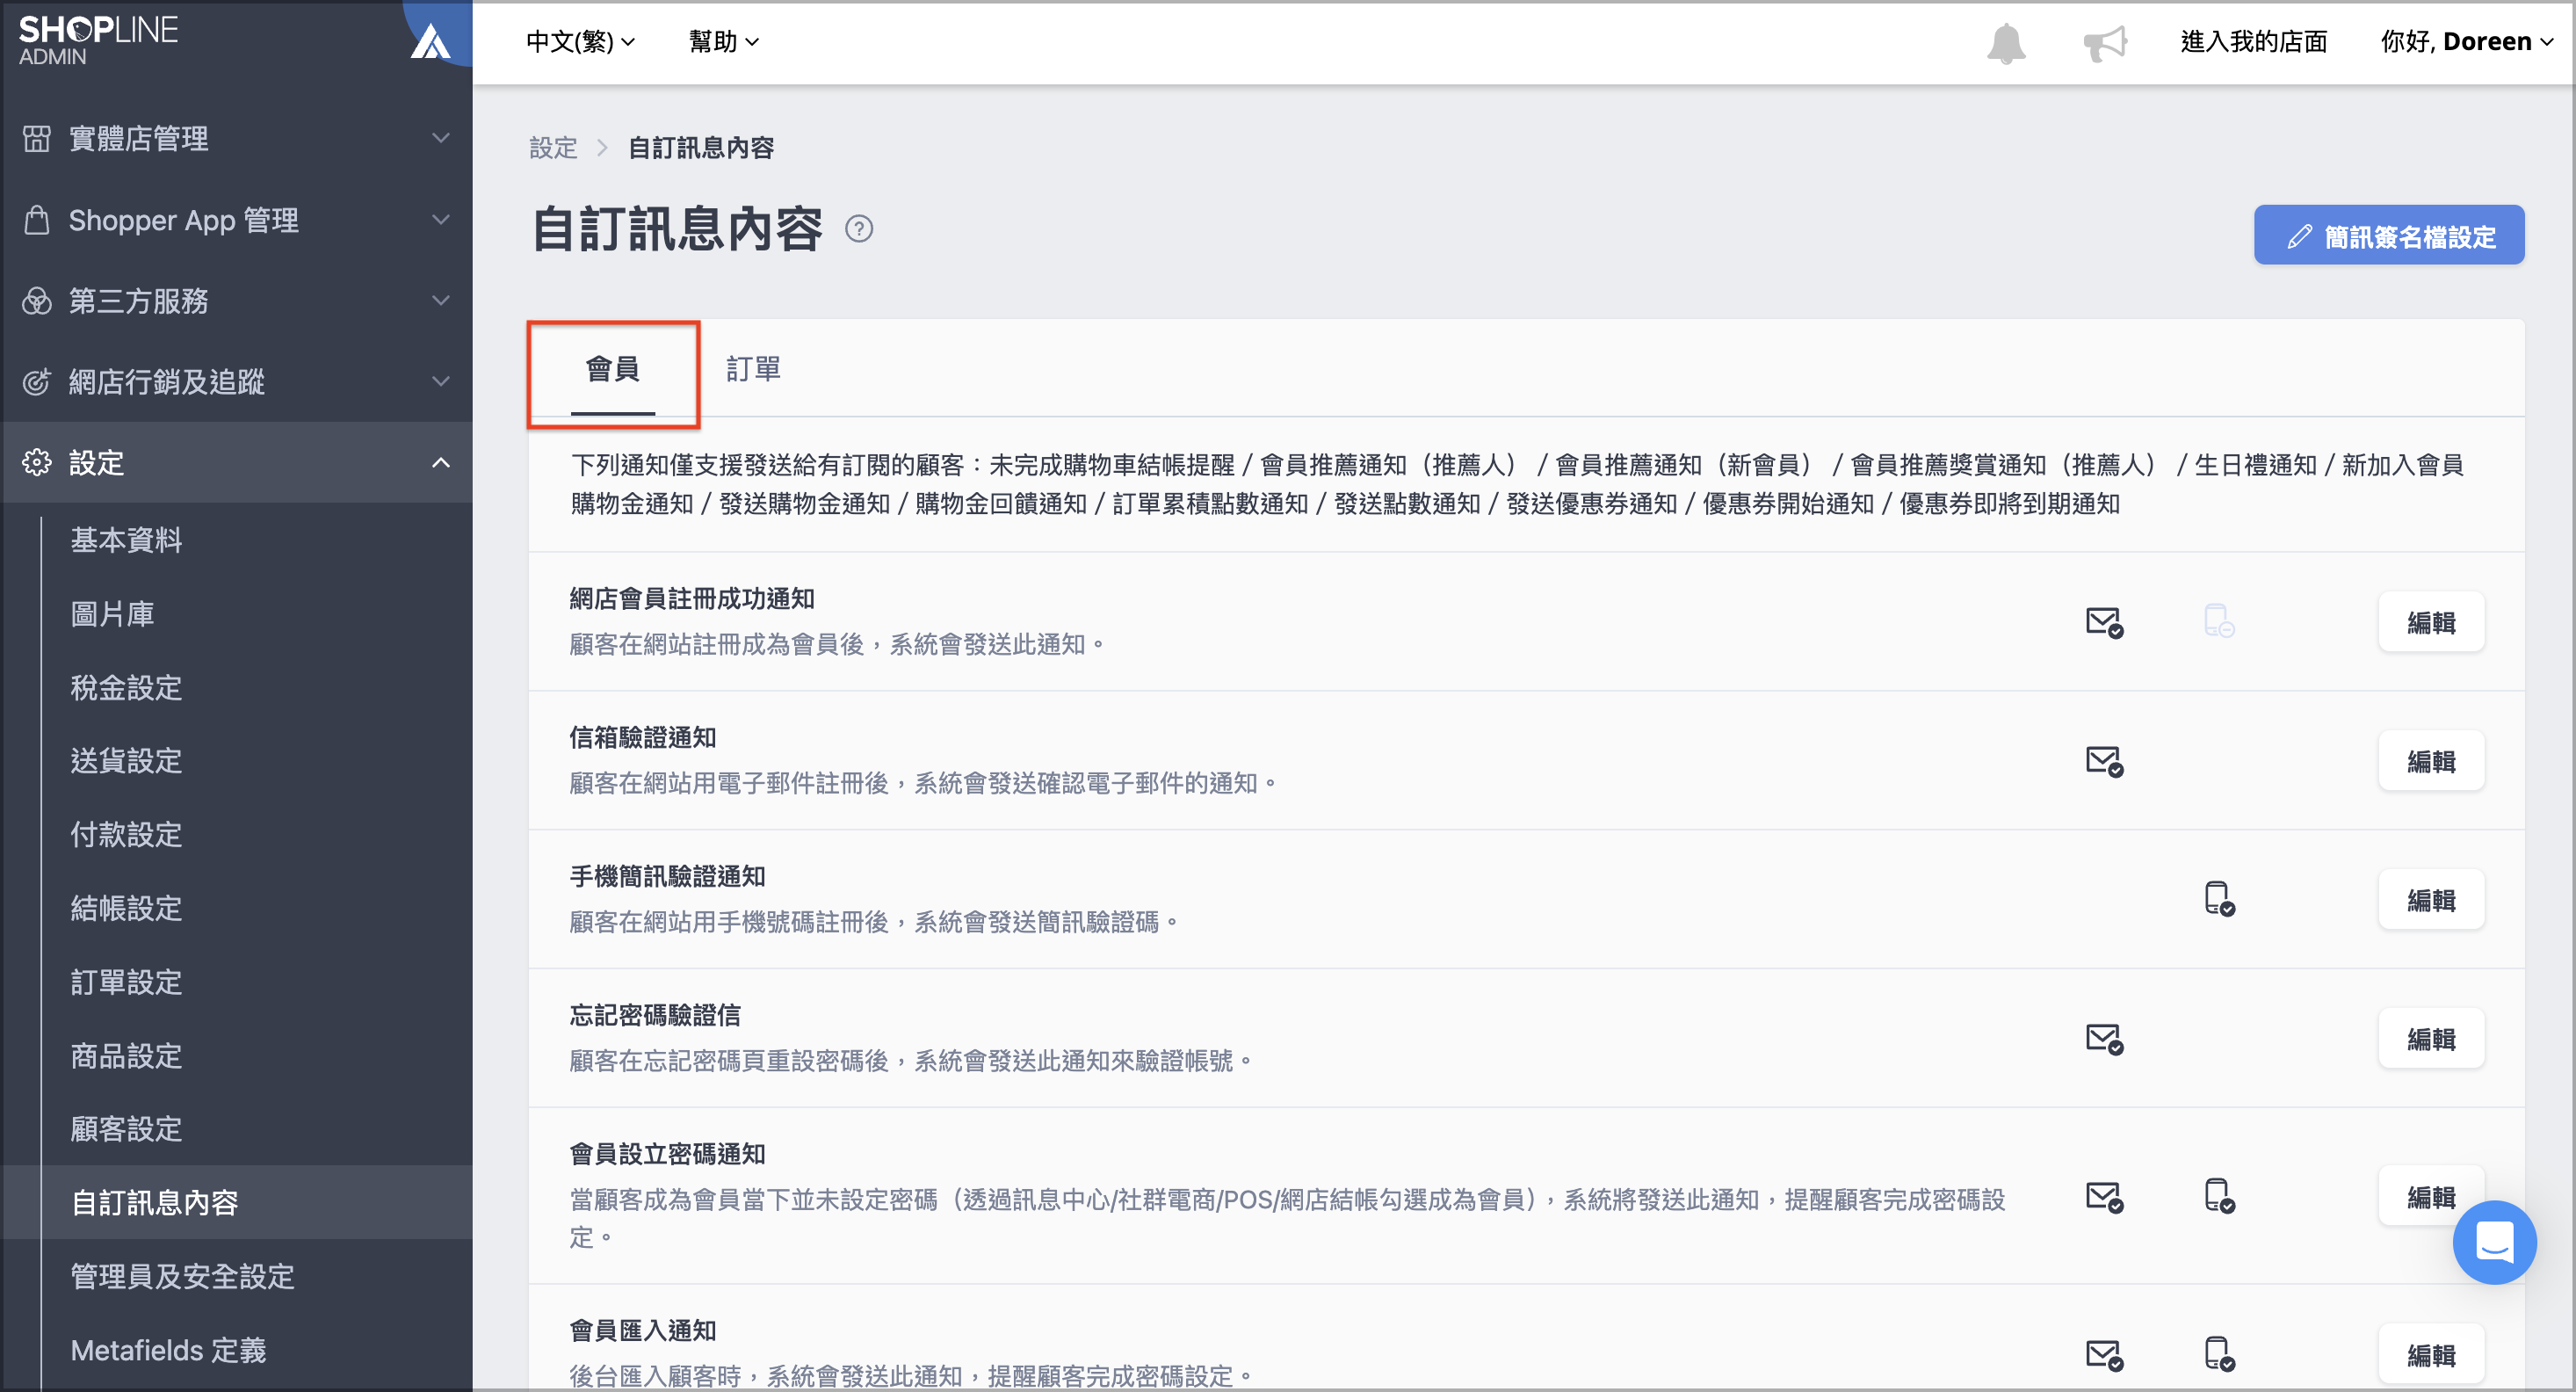Click the 進入我的店面 link
Image resolution: width=2576 pixels, height=1392 pixels.
pos(2254,42)
